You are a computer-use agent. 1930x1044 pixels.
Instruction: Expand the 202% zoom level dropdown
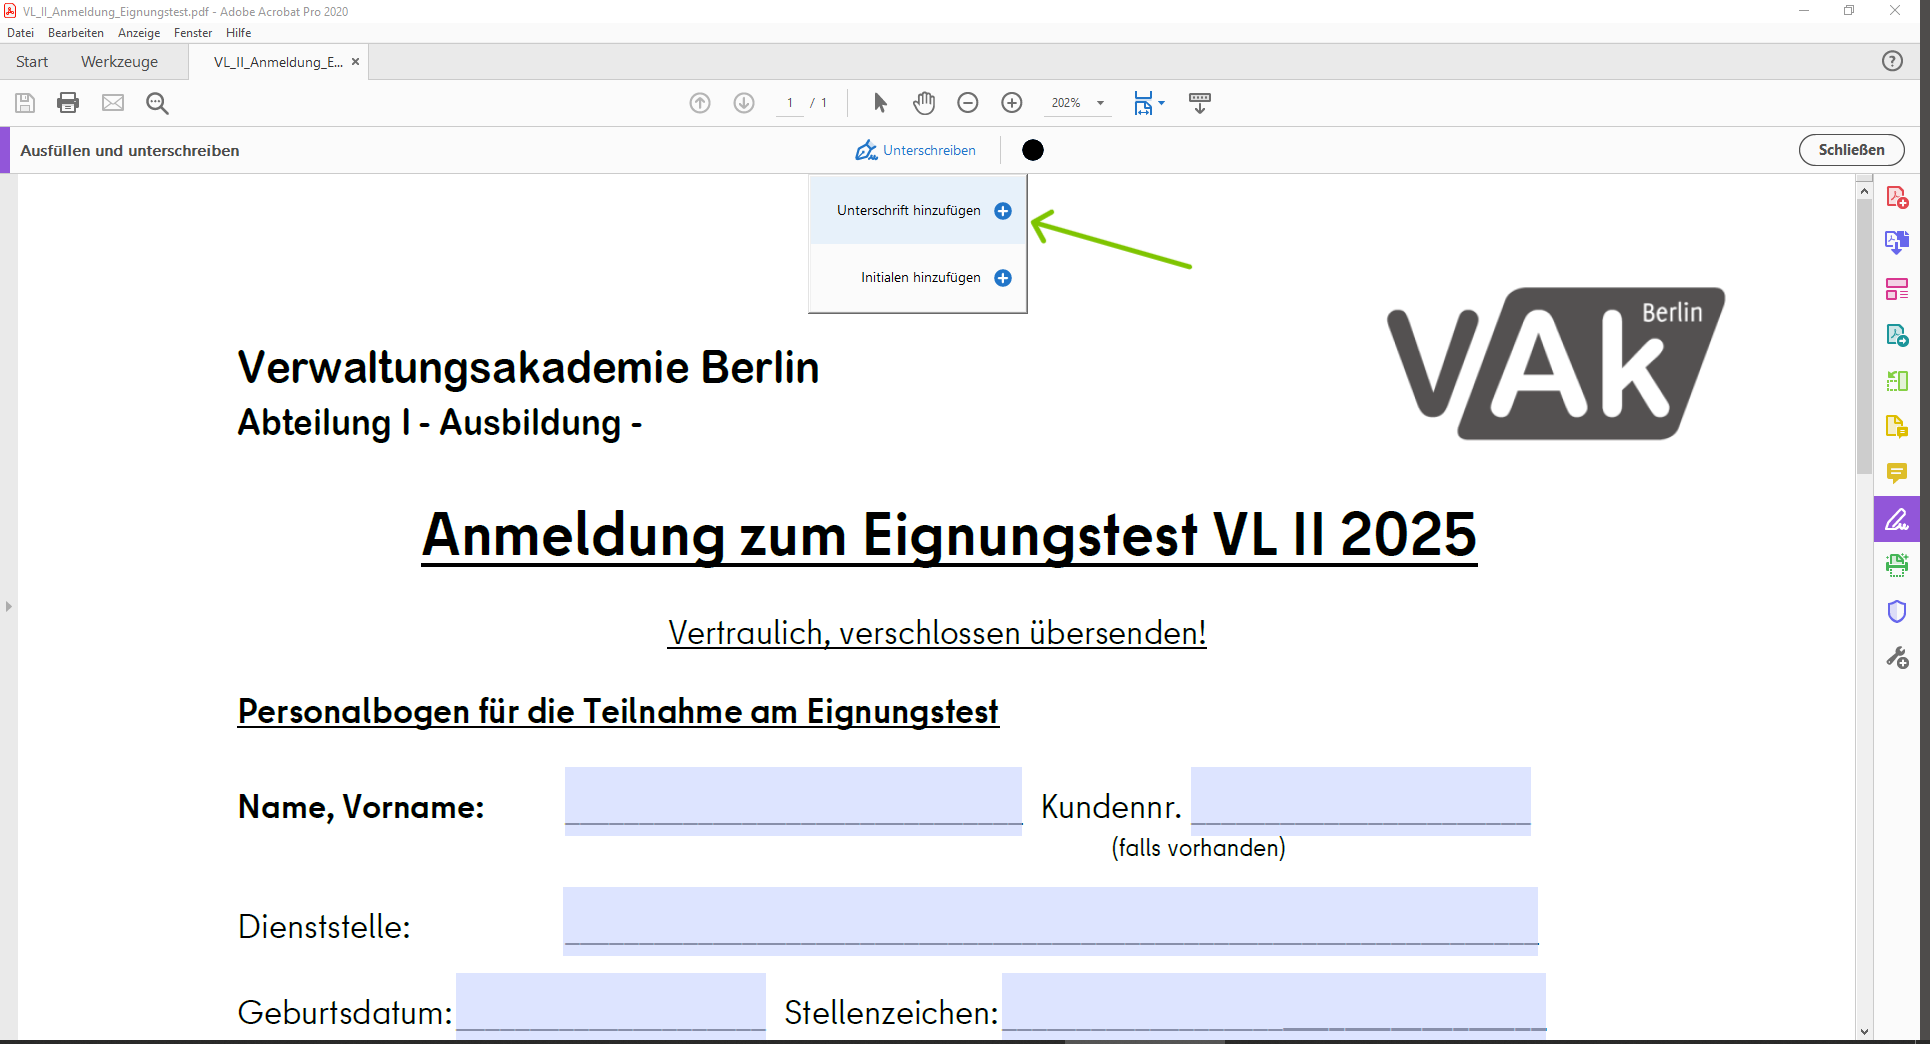1100,103
